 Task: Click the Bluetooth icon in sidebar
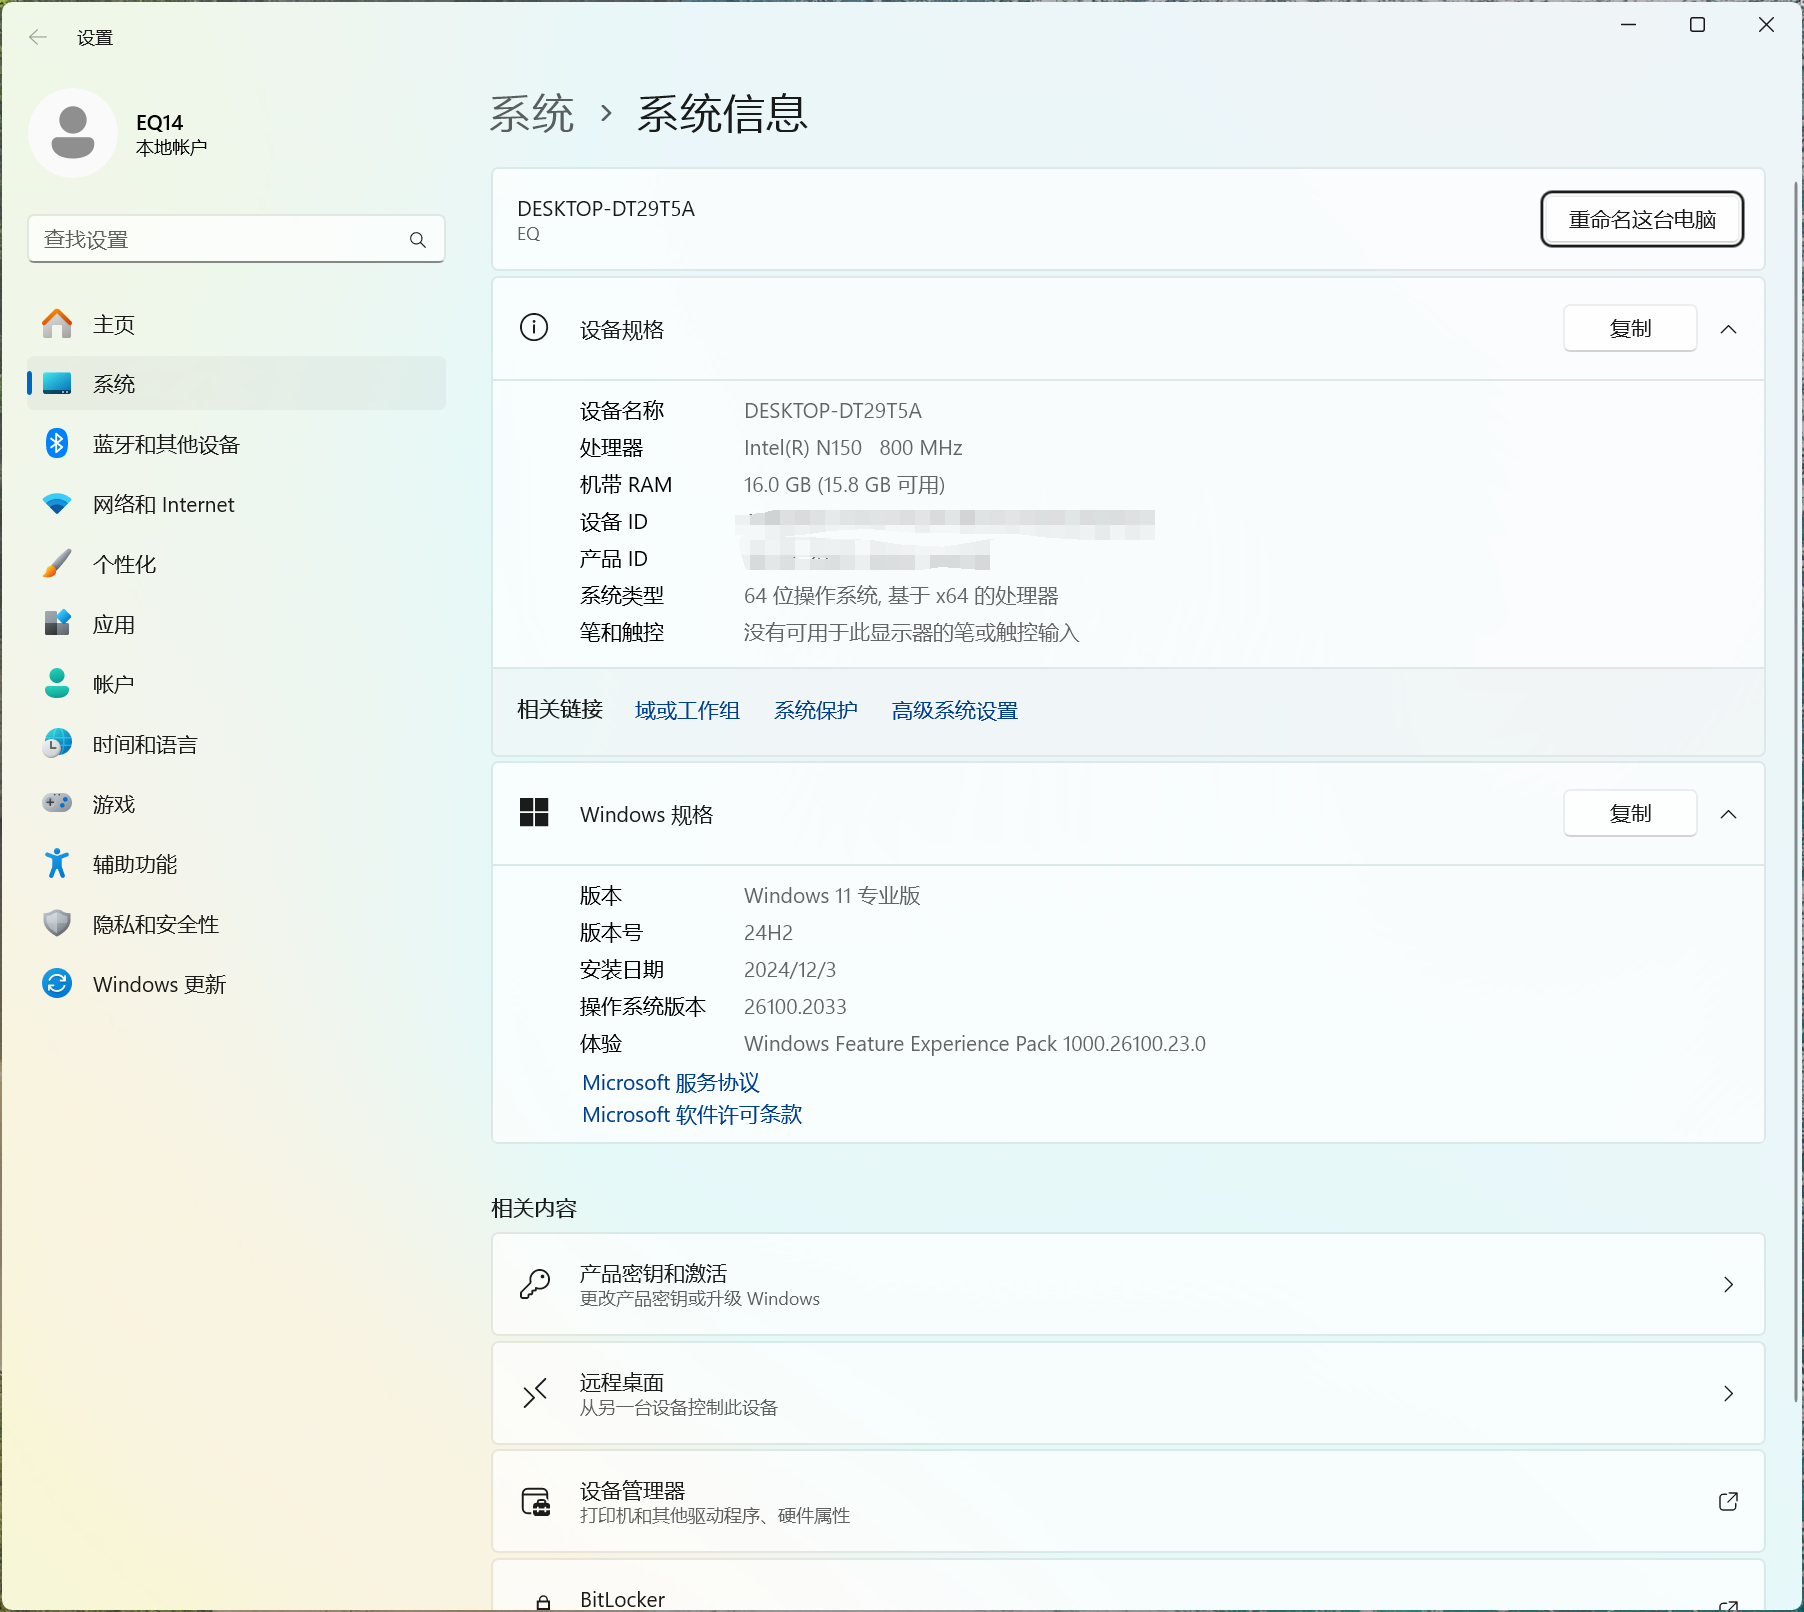[57, 444]
